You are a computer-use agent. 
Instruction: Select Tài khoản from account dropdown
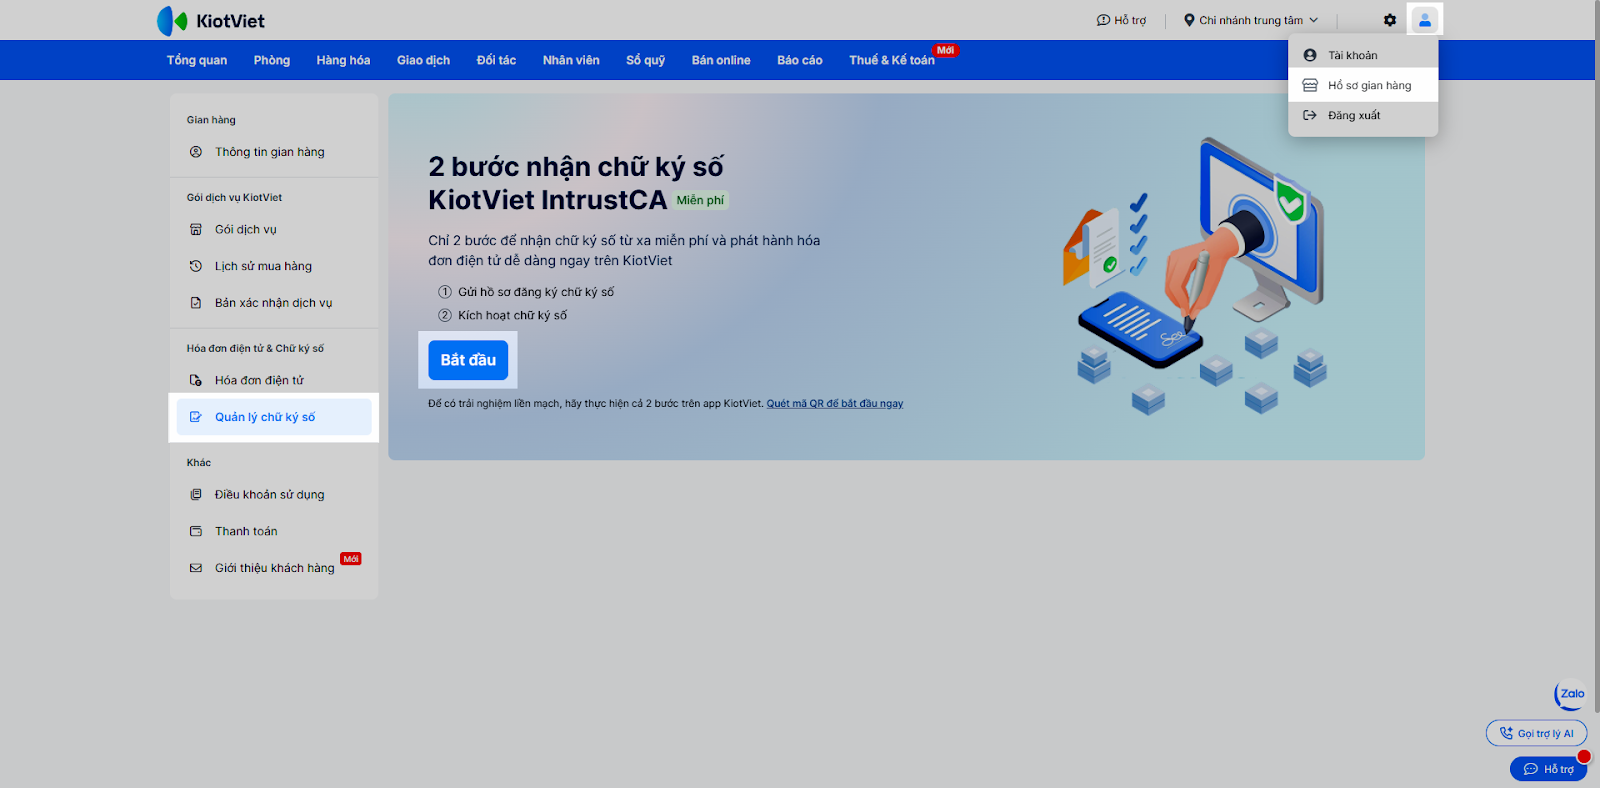pos(1363,56)
